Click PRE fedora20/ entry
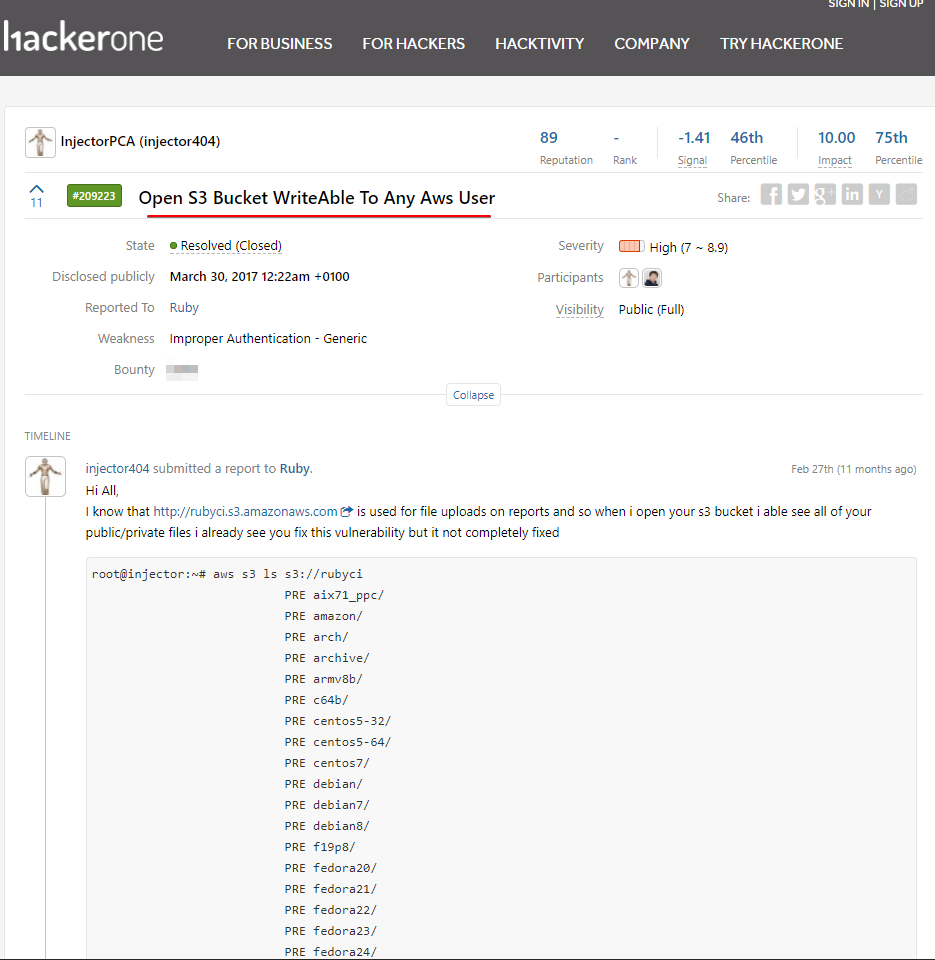 pyautogui.click(x=331, y=868)
